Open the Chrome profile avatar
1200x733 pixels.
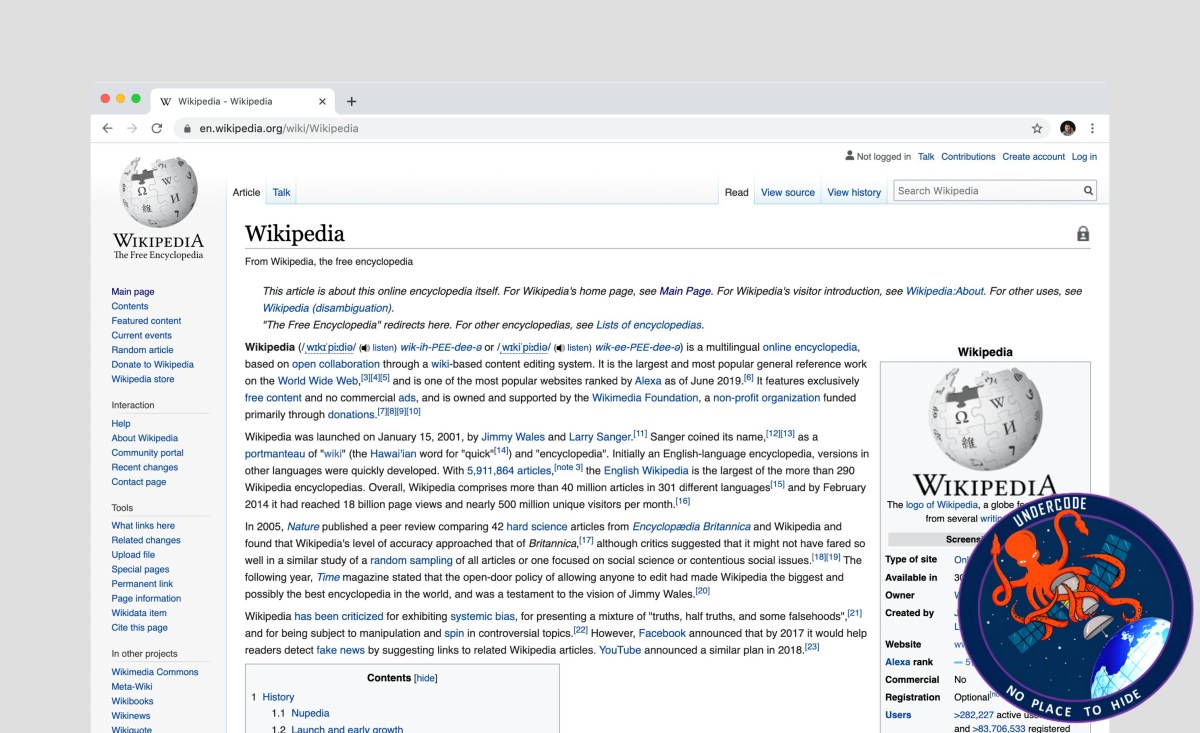[x=1068, y=128]
